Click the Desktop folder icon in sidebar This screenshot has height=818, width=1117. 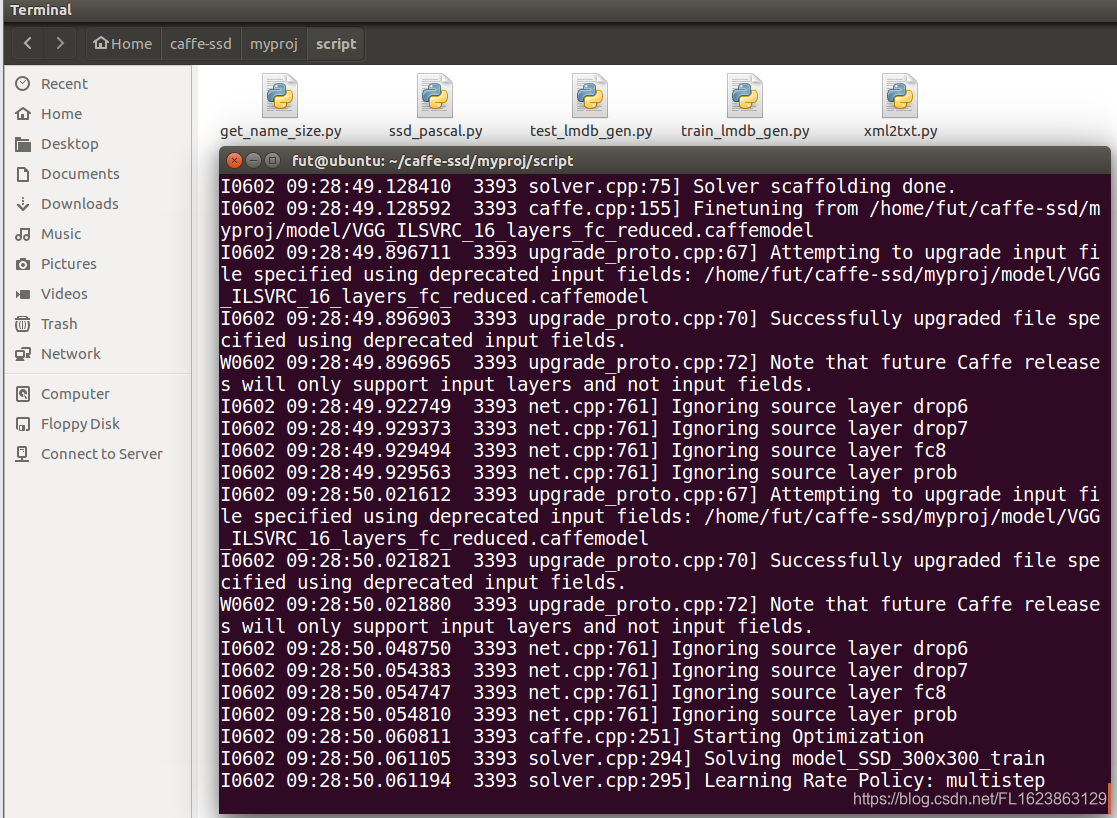pos(23,144)
